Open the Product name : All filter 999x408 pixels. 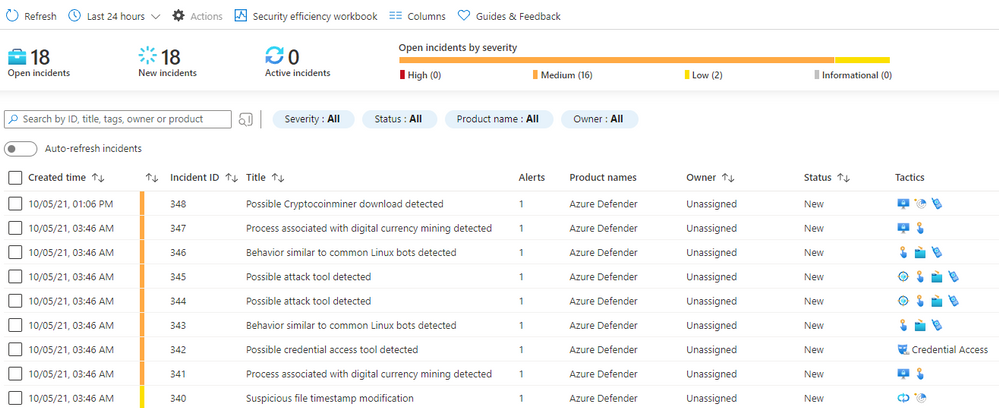point(499,119)
